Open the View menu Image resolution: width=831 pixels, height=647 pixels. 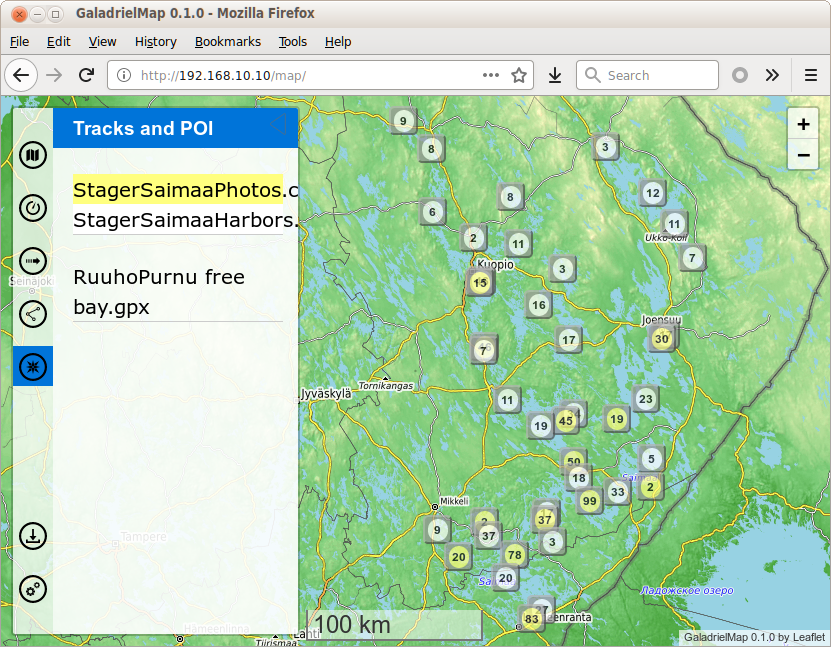click(x=102, y=41)
